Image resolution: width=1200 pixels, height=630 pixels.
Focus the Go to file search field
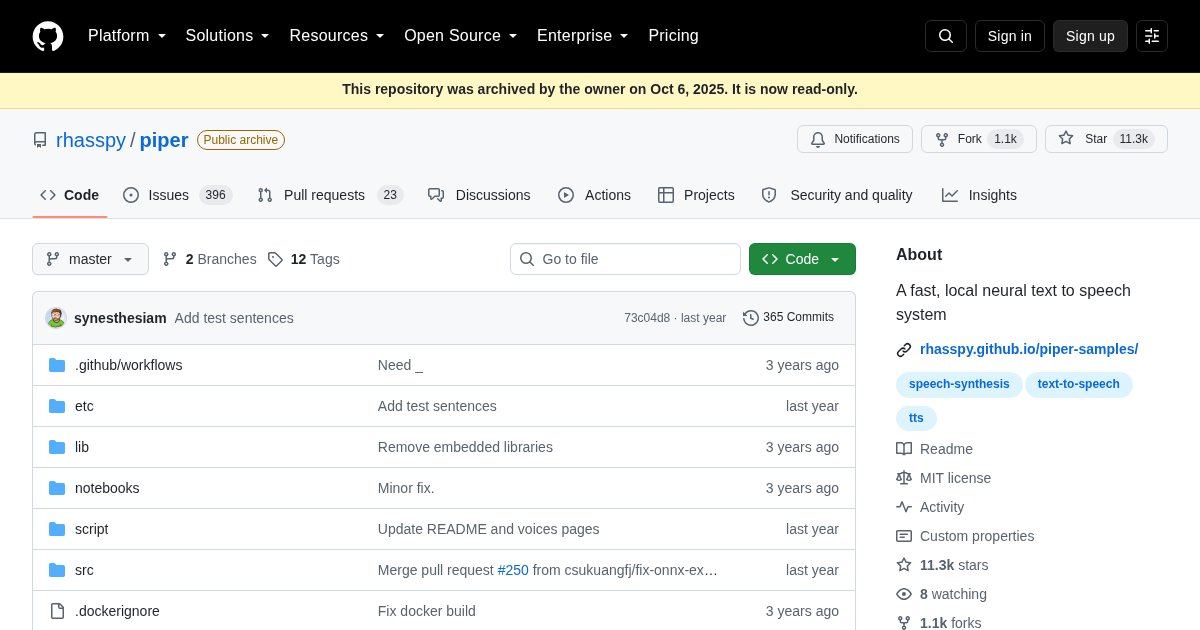(x=625, y=259)
